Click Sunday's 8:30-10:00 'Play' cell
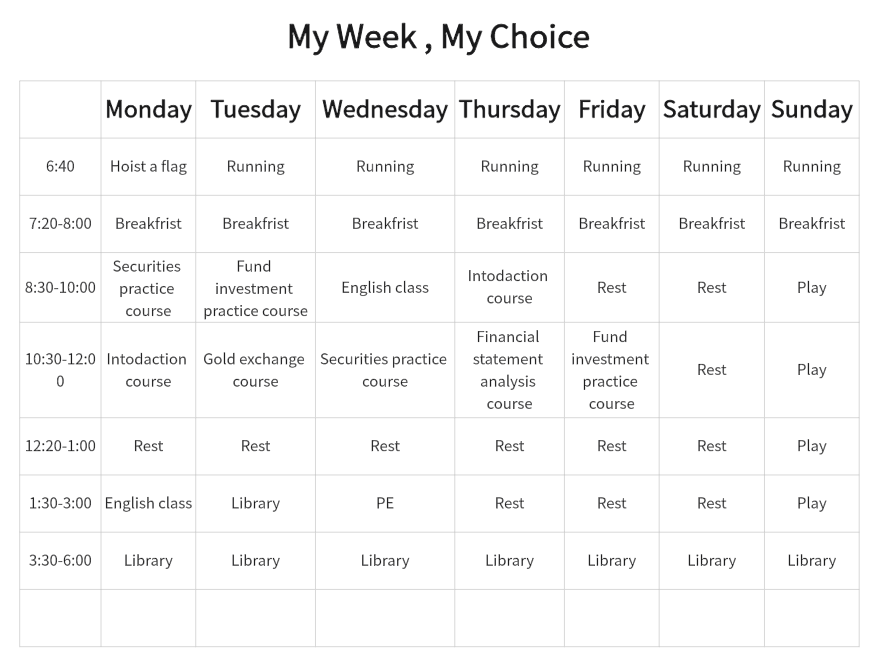 pyautogui.click(x=812, y=288)
